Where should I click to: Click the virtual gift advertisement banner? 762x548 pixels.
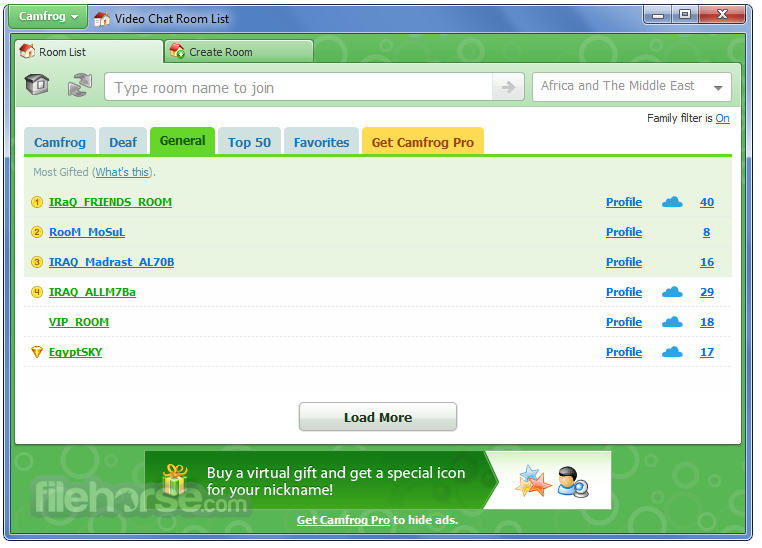[x=378, y=480]
